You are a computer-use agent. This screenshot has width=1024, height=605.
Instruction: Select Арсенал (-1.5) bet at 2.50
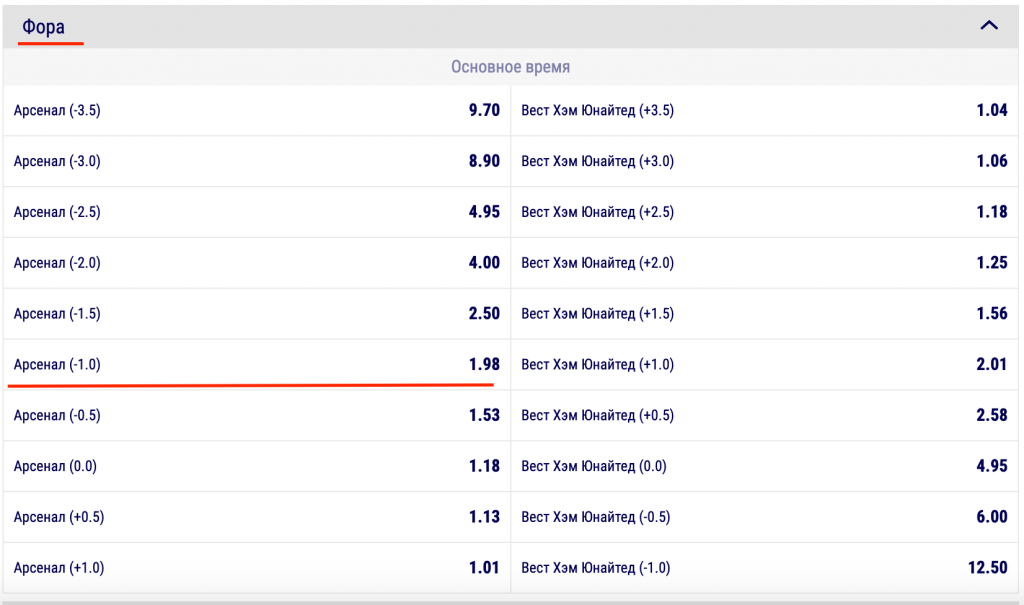point(257,314)
